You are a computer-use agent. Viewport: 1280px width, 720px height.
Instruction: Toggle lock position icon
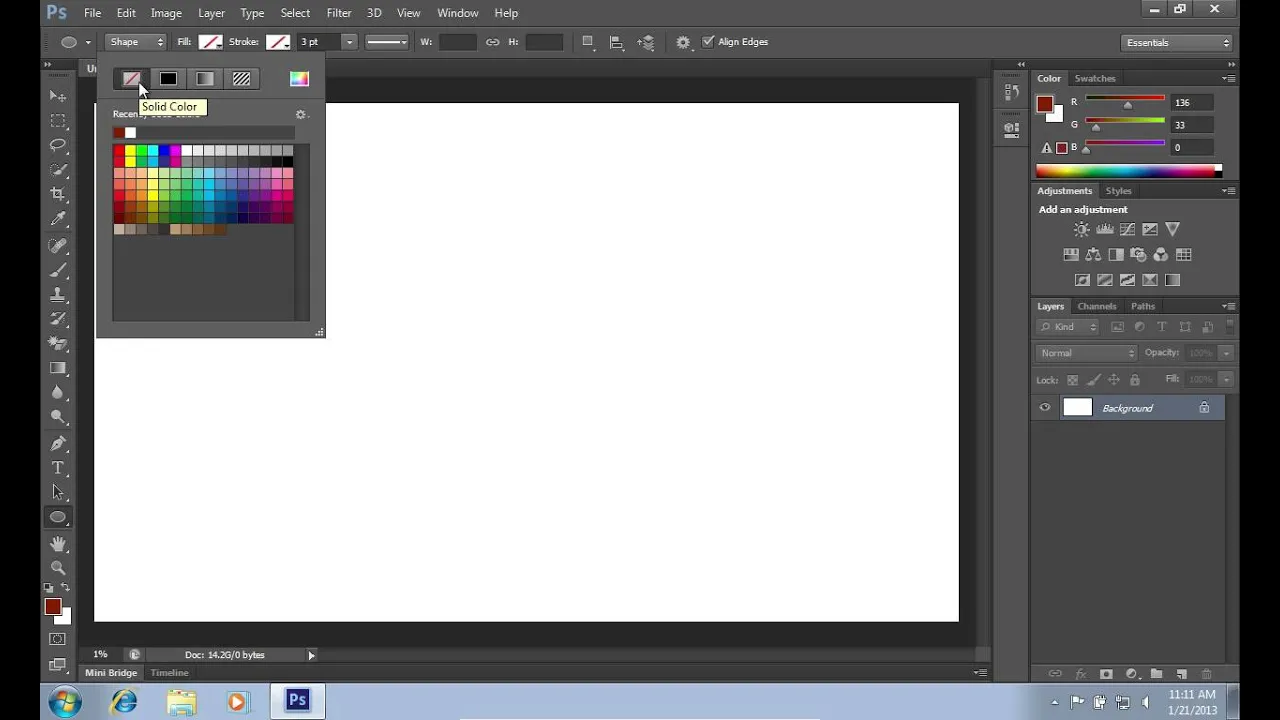point(1114,380)
